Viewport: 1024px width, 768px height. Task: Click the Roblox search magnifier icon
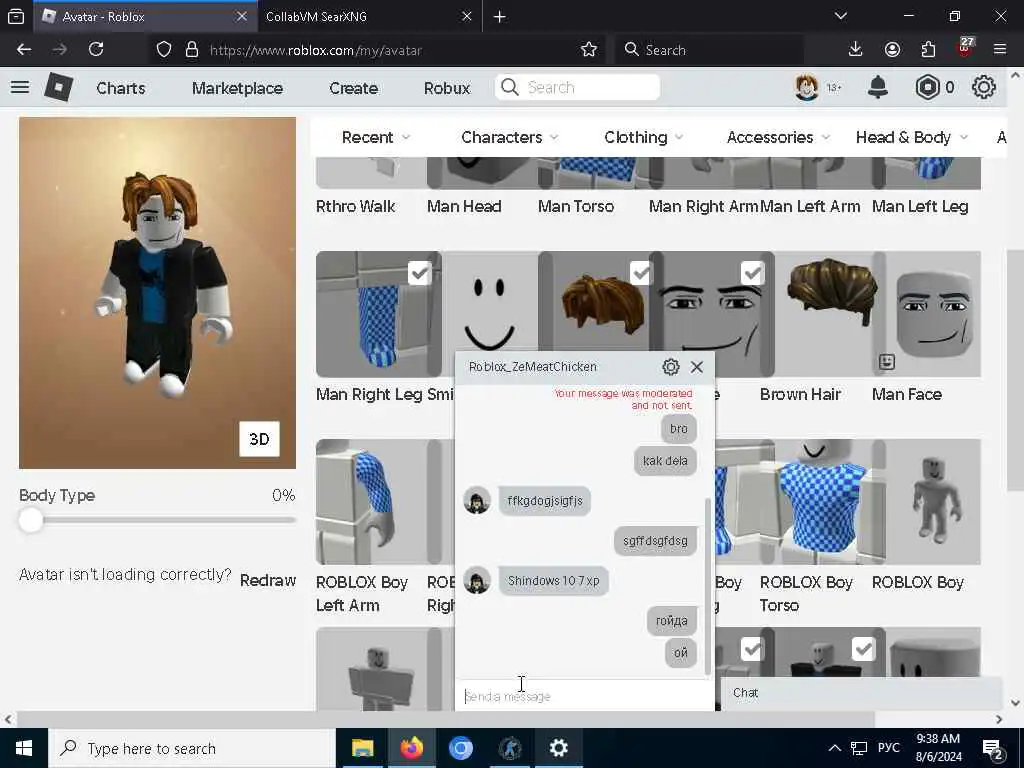pyautogui.click(x=509, y=87)
